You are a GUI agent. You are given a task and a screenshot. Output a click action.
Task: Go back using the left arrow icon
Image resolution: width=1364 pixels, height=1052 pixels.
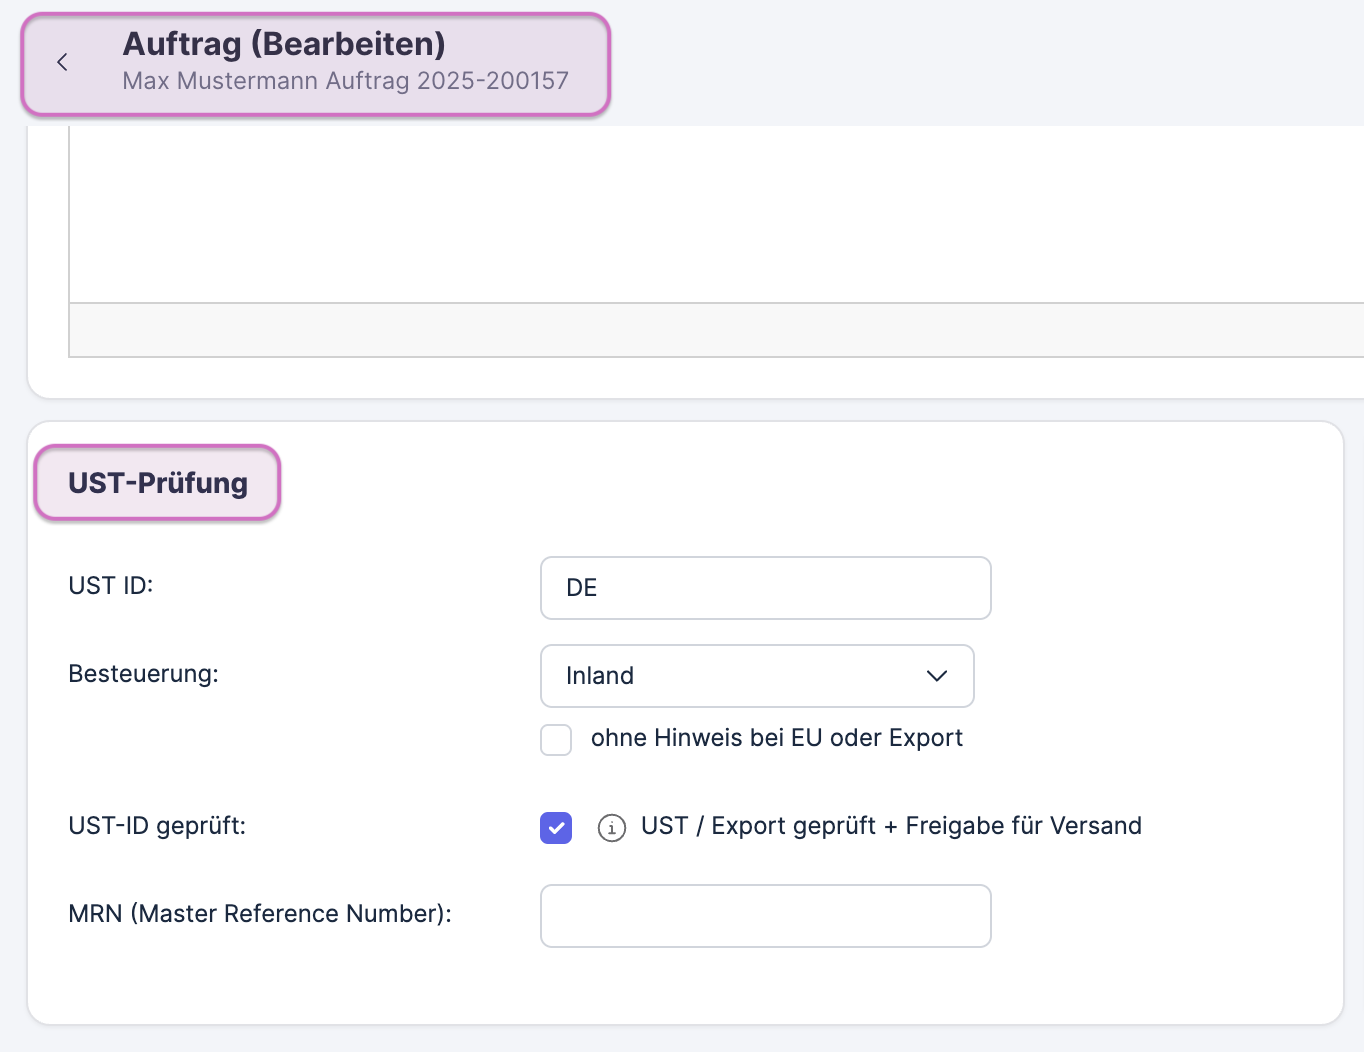(x=62, y=63)
